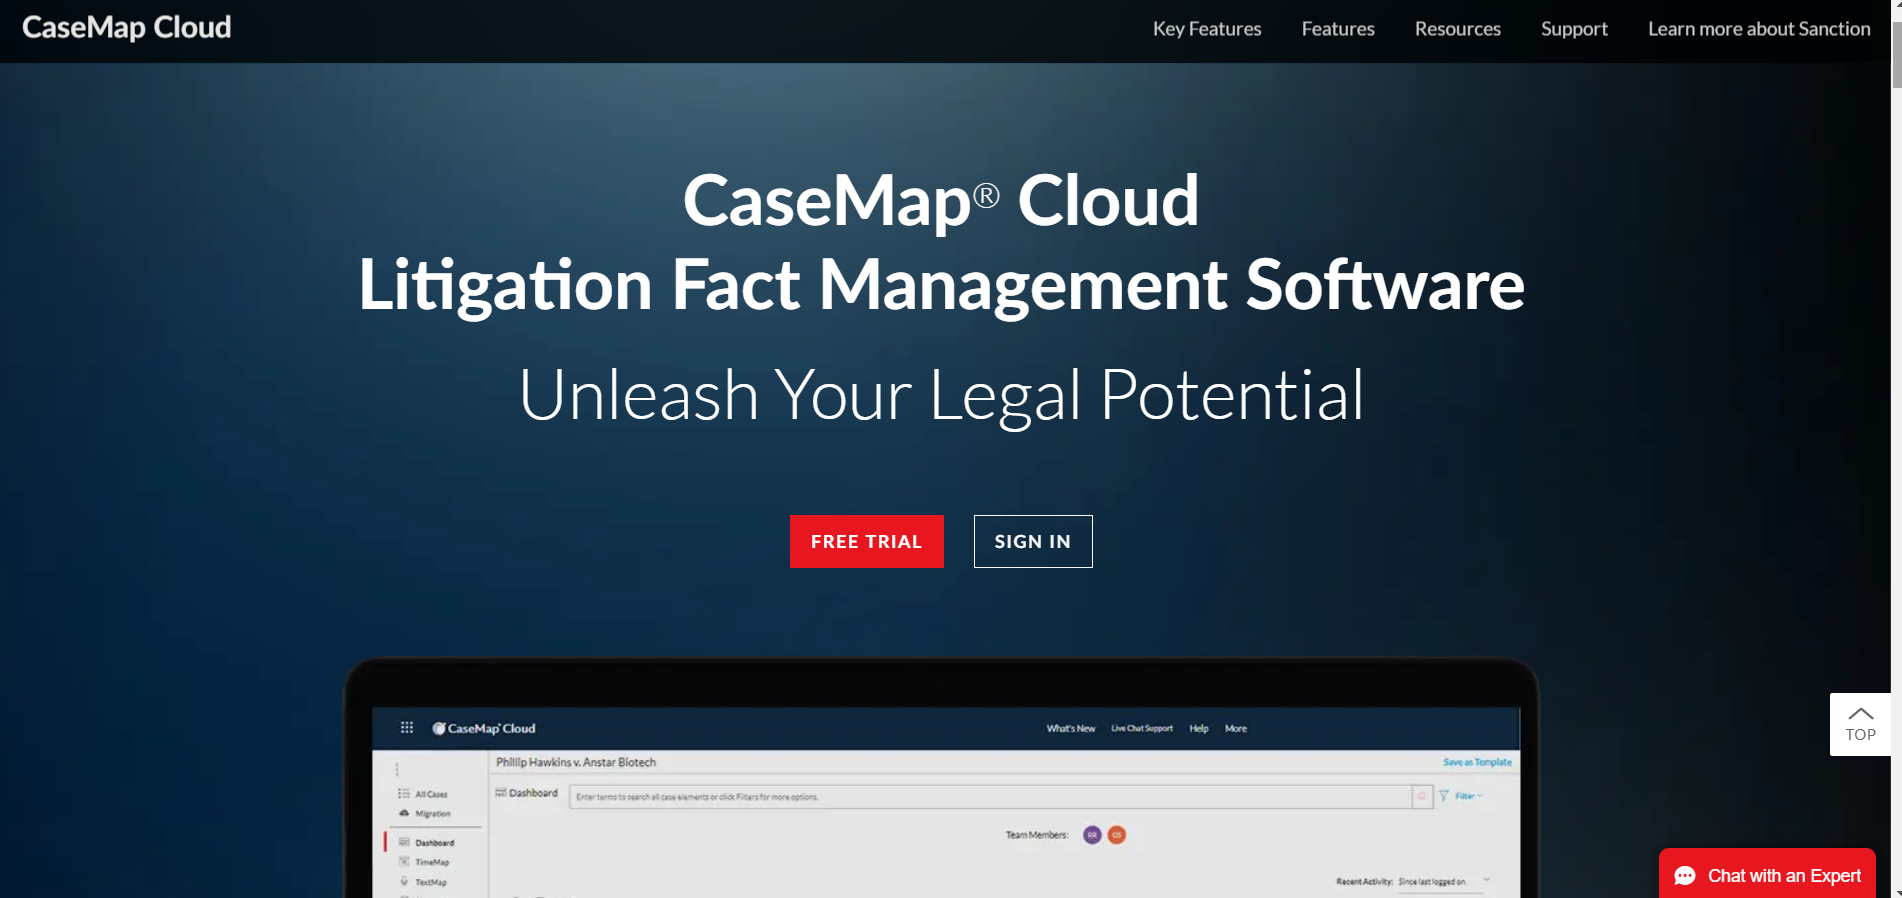Select Dashboard in the preview sidebar
This screenshot has height=898, width=1902.
(427, 842)
